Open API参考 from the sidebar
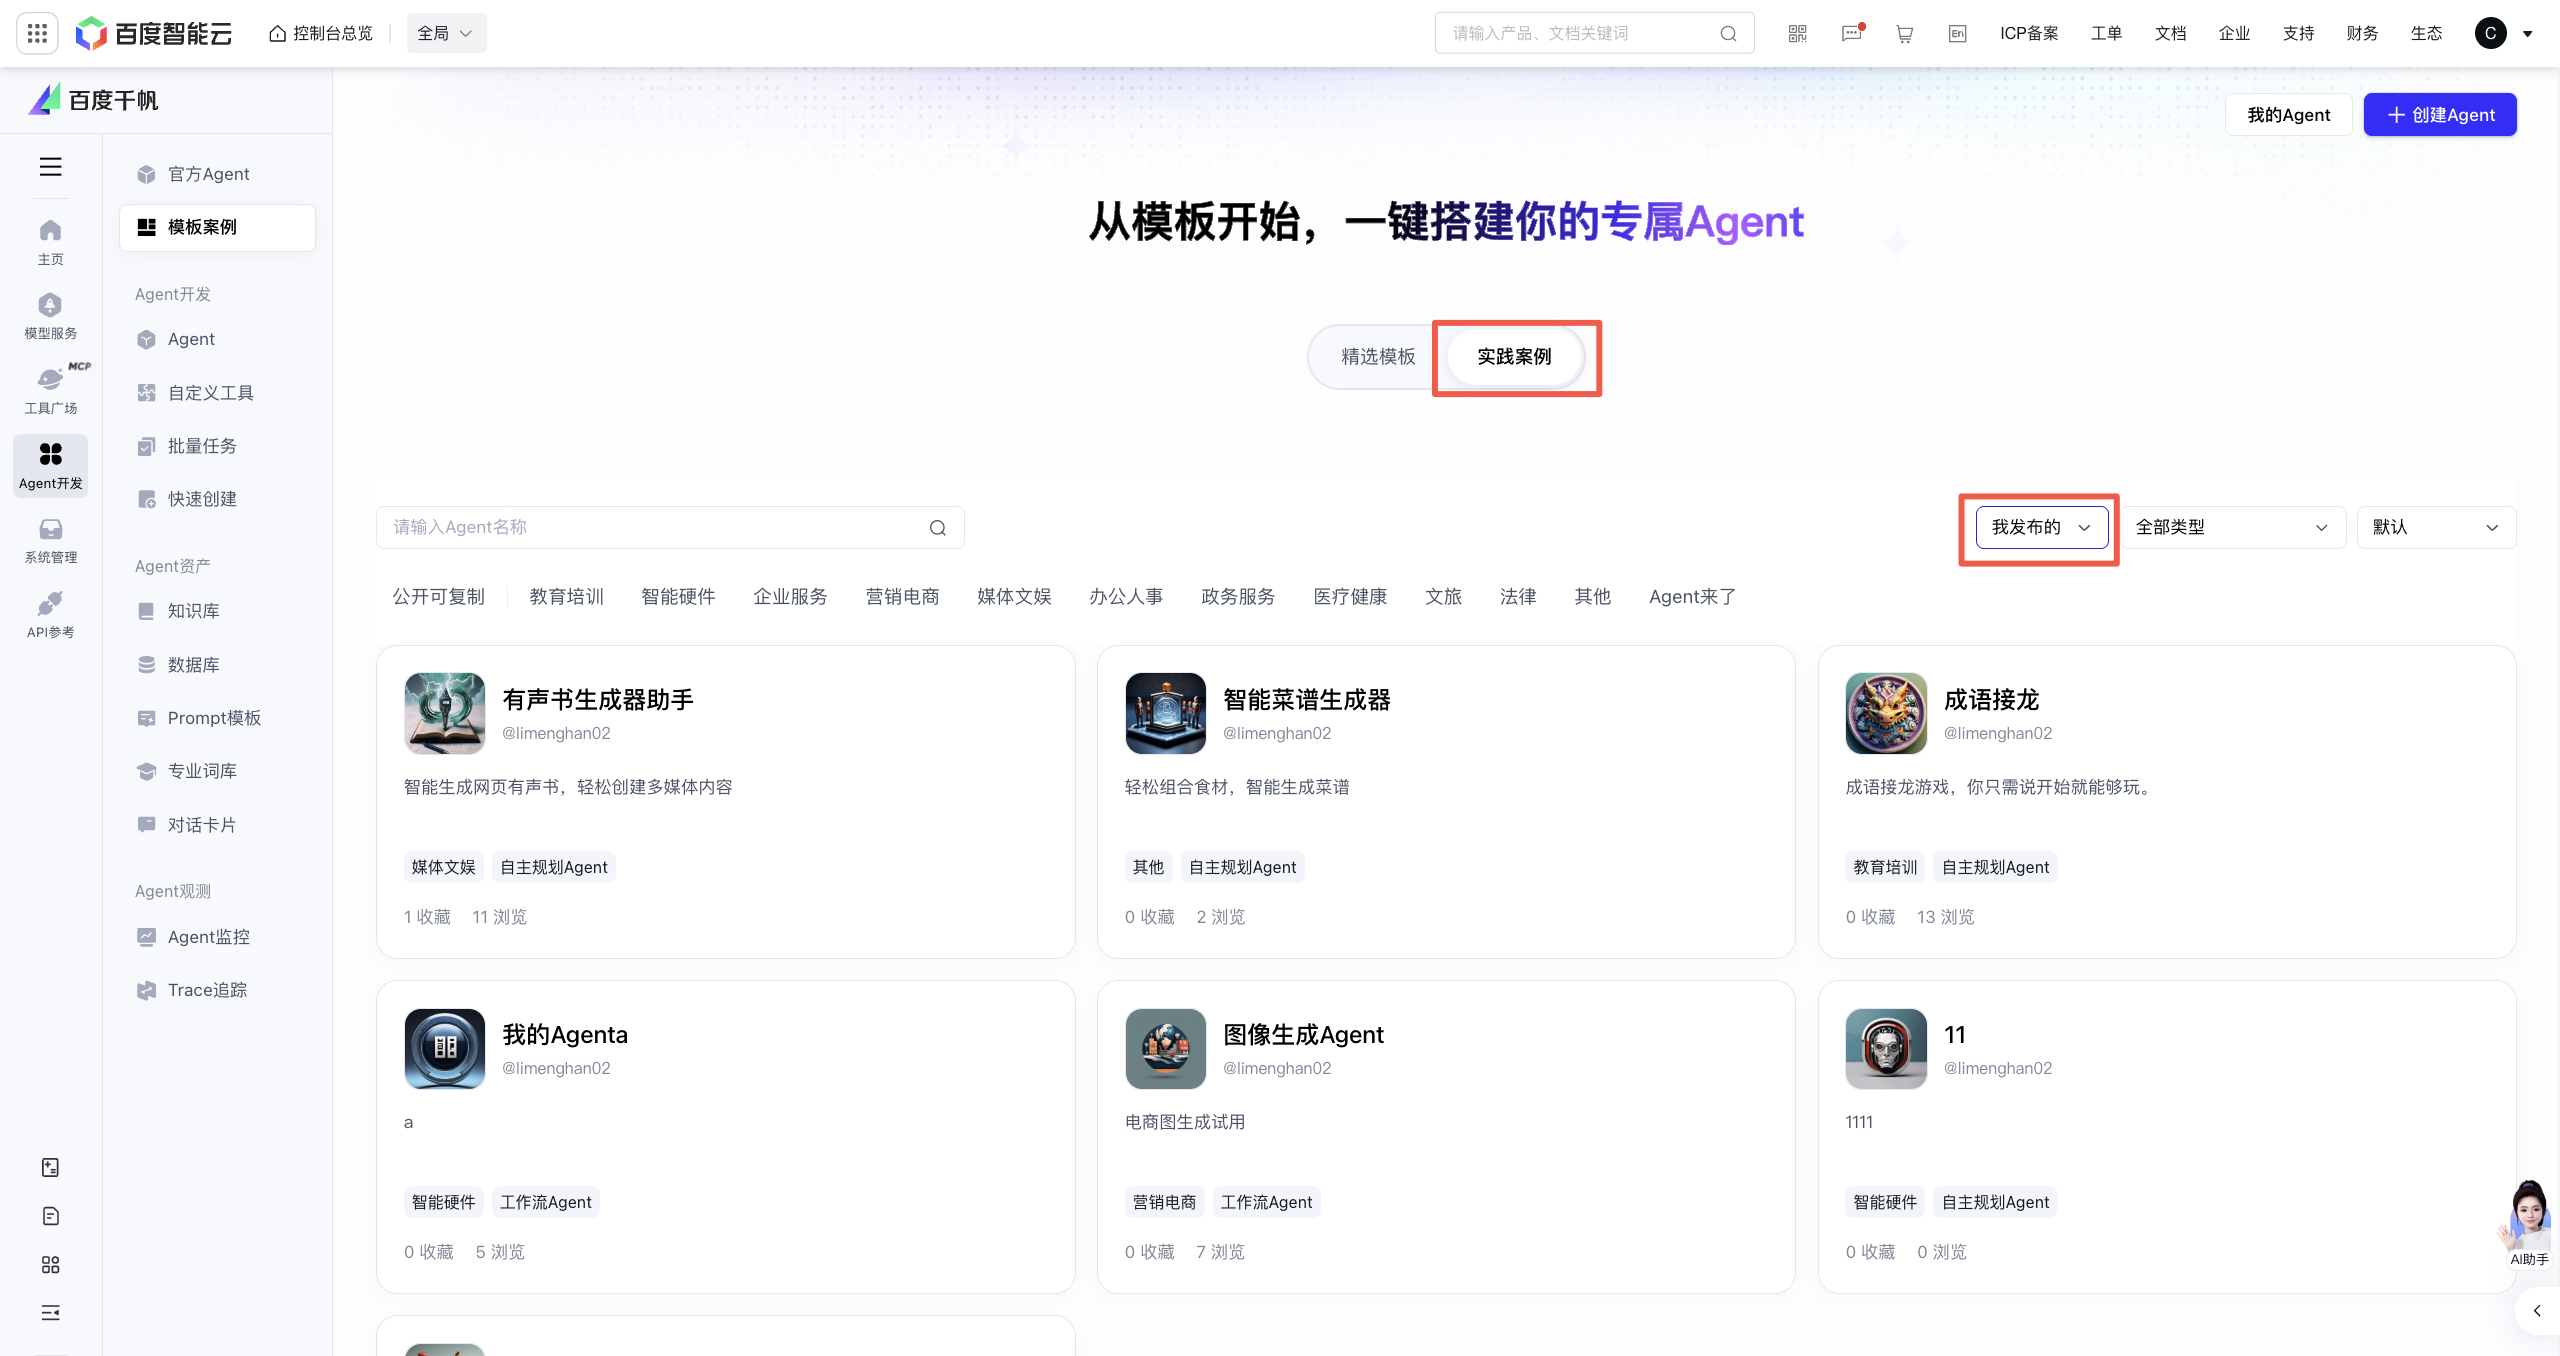This screenshot has width=2560, height=1356. (x=50, y=615)
